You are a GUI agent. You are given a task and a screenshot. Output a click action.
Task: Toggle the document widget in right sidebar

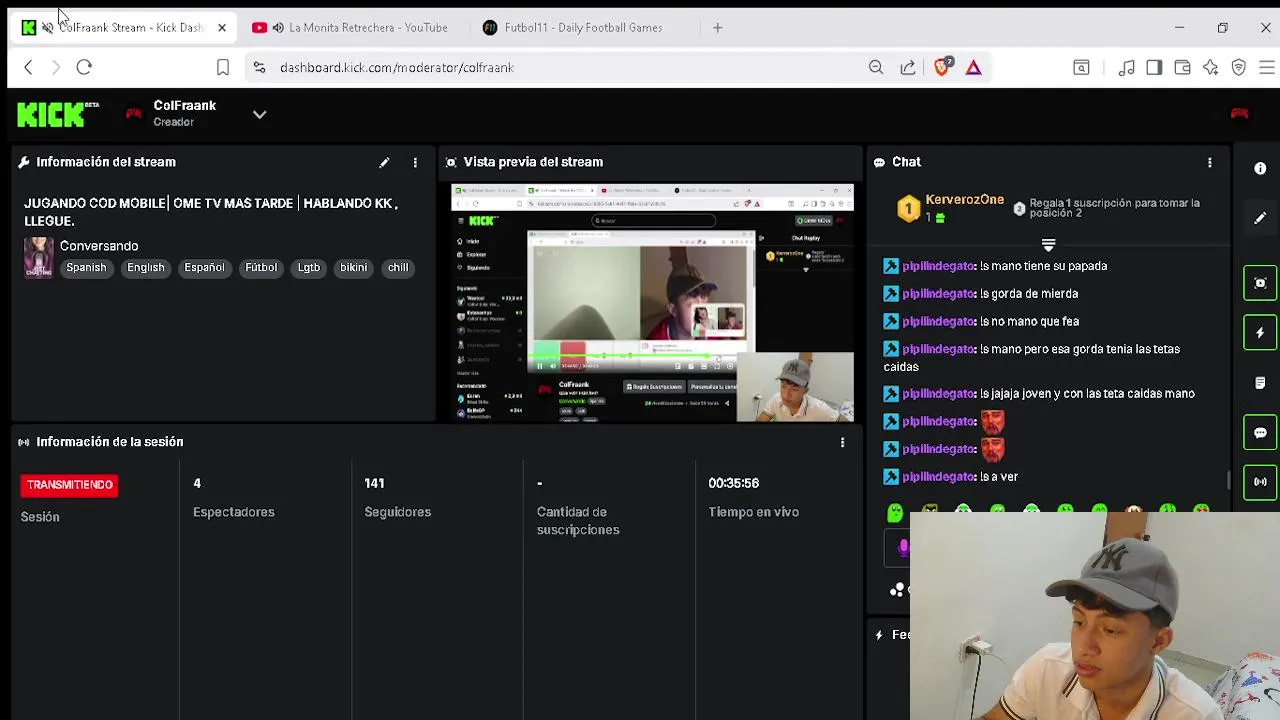click(x=1260, y=383)
